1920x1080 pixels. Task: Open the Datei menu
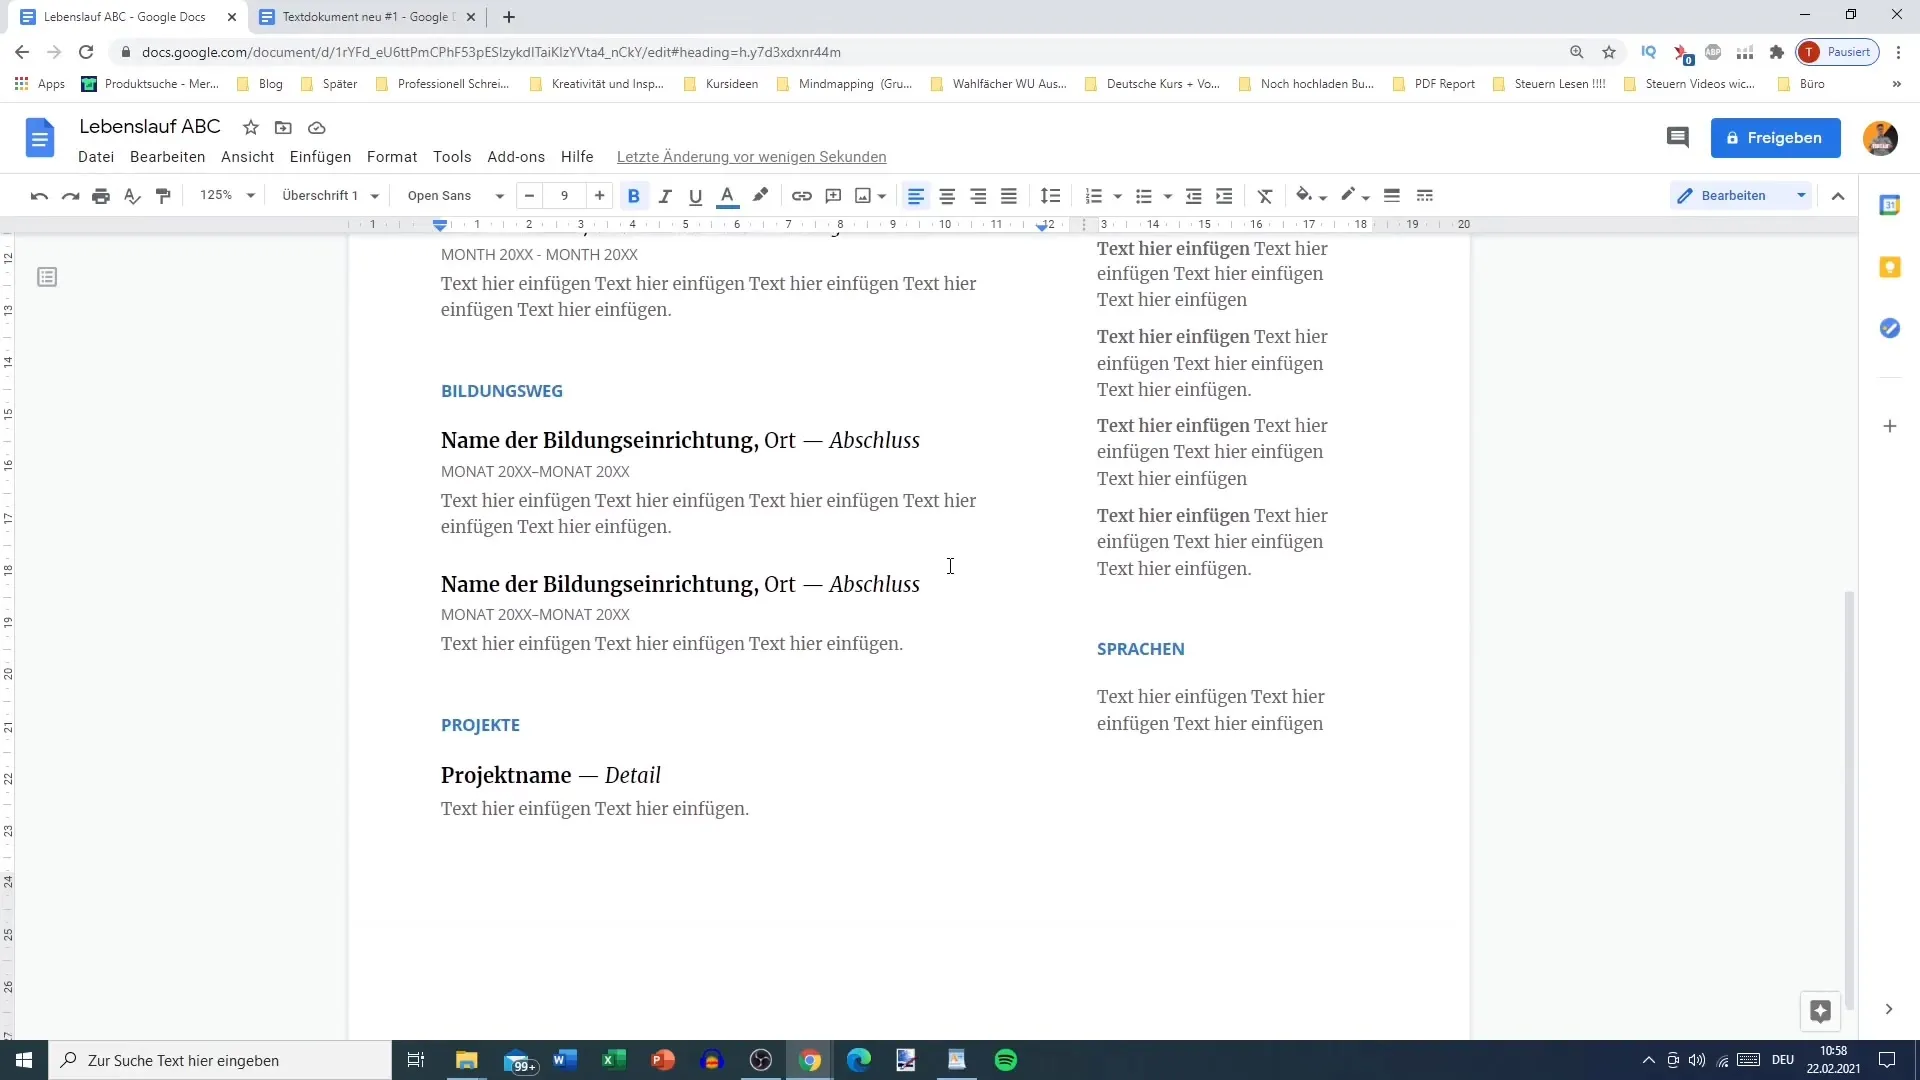(x=96, y=157)
